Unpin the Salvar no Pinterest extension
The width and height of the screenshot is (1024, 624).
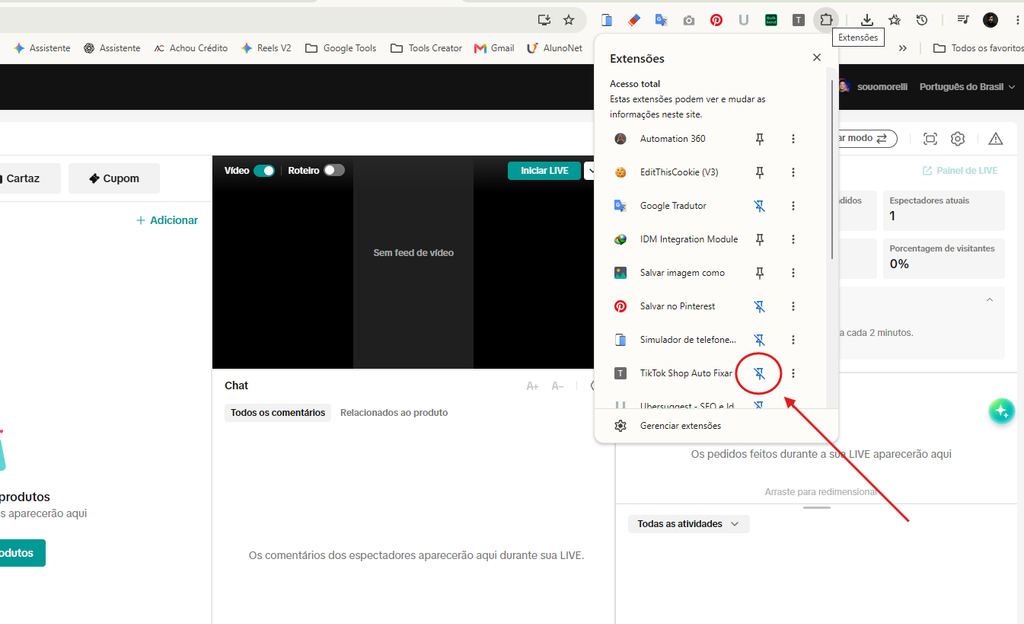click(760, 306)
